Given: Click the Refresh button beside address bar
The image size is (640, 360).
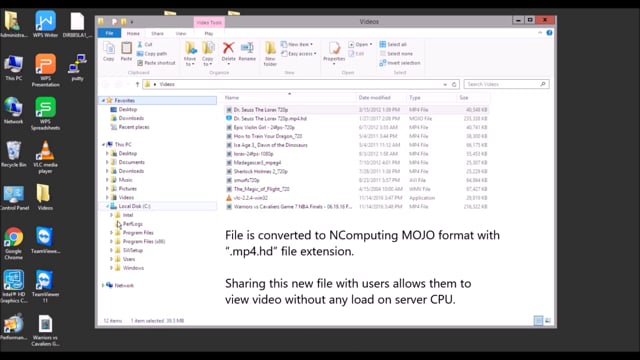Looking at the screenshot, I should [454, 84].
